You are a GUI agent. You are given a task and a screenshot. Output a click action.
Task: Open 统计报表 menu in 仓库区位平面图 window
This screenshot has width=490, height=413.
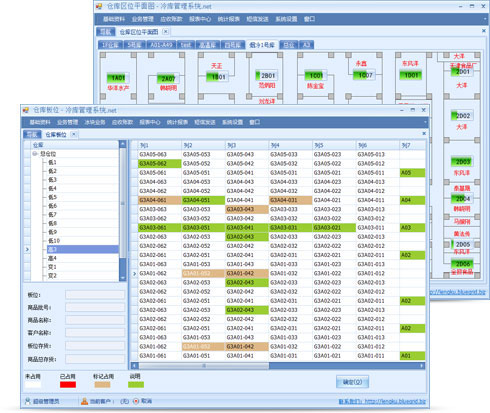coord(229,19)
